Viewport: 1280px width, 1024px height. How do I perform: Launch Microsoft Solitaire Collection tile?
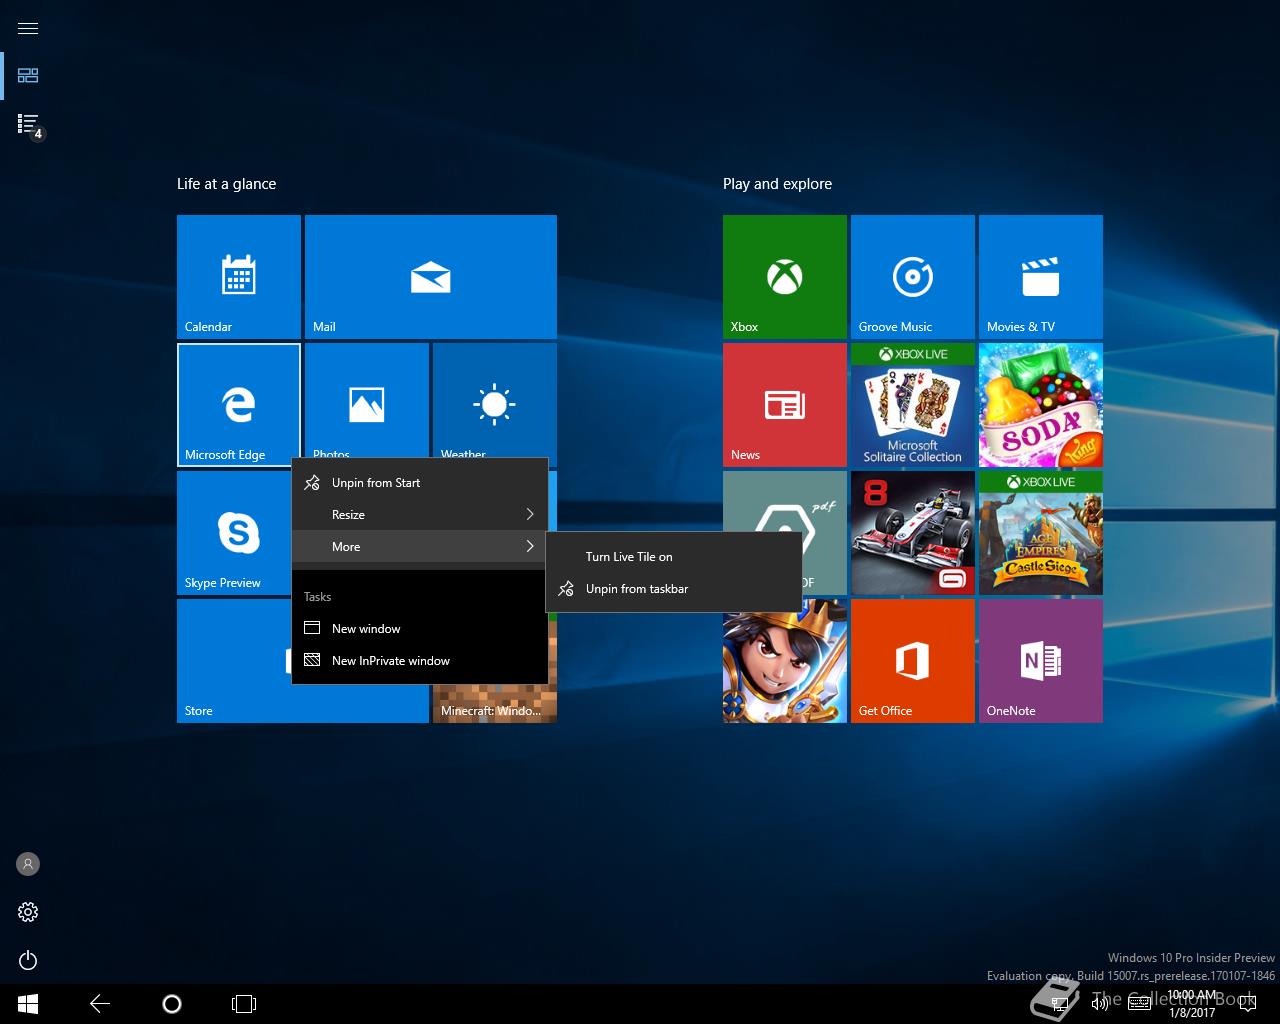(913, 405)
